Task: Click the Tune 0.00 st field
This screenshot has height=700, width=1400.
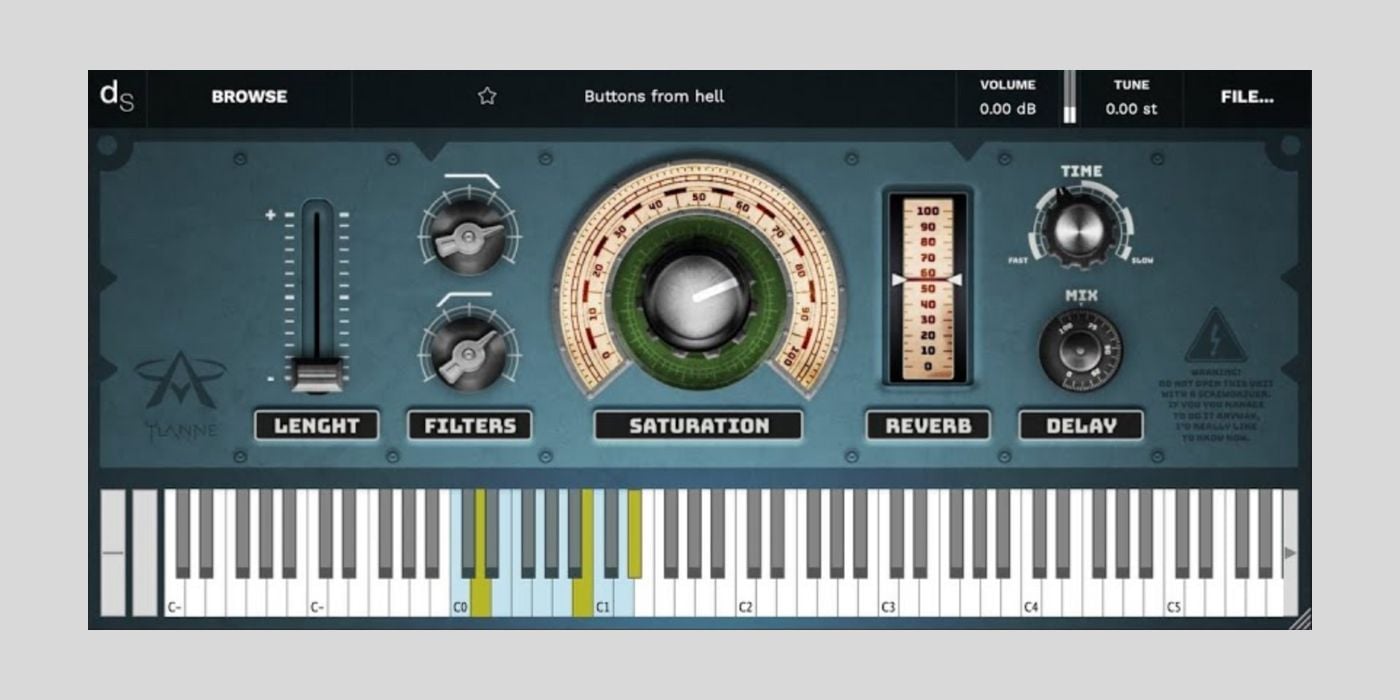Action: tap(1131, 98)
